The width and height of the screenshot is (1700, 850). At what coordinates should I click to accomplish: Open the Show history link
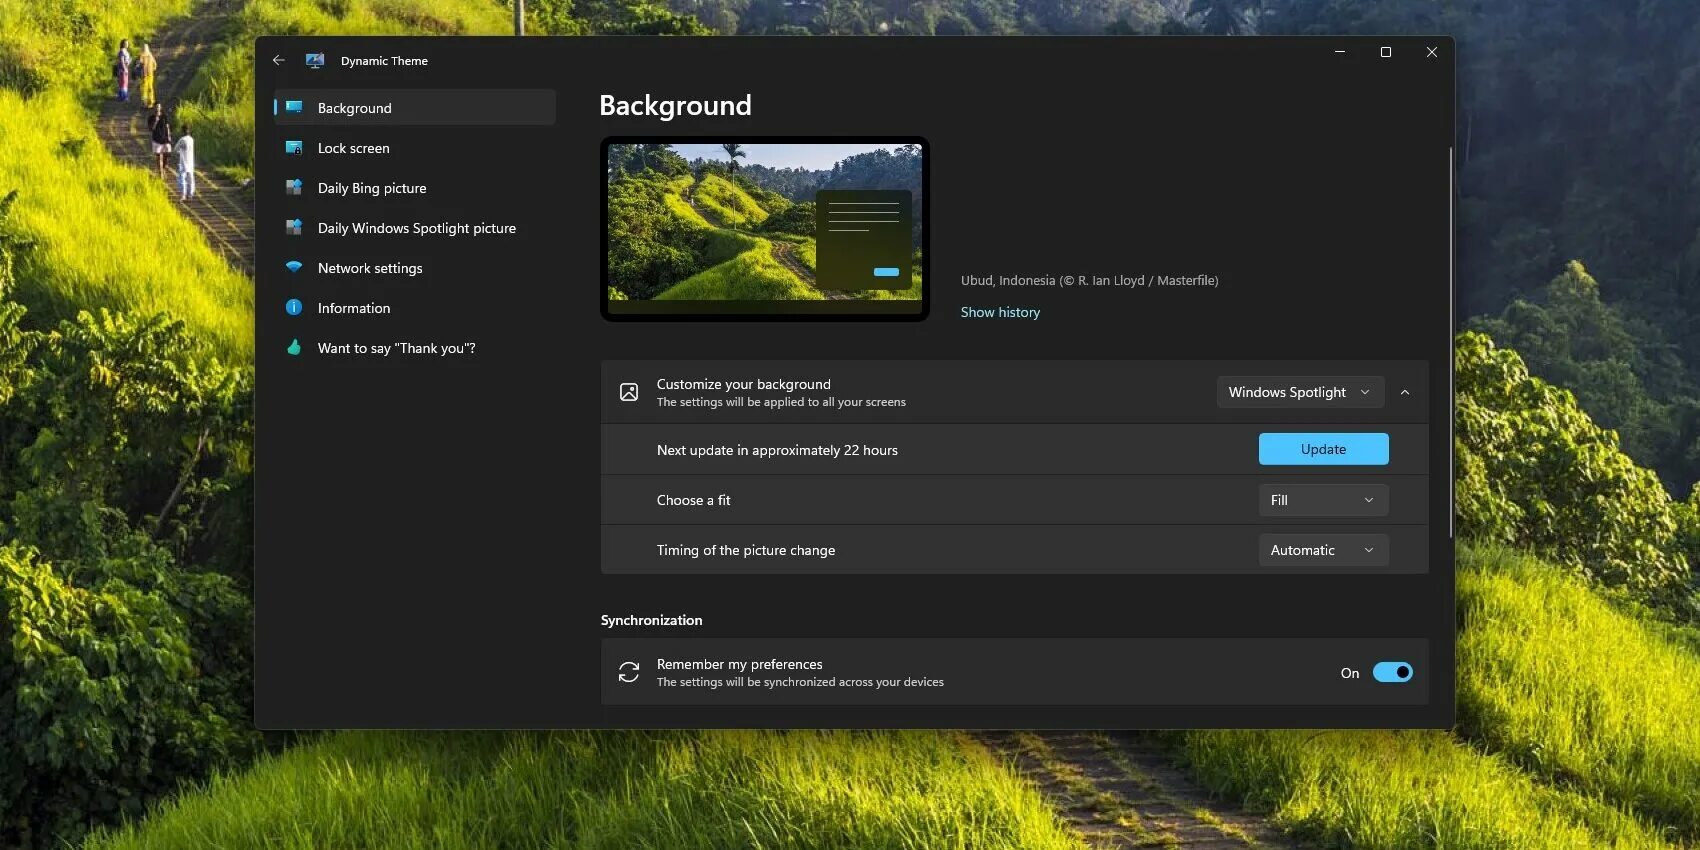[x=1000, y=312]
